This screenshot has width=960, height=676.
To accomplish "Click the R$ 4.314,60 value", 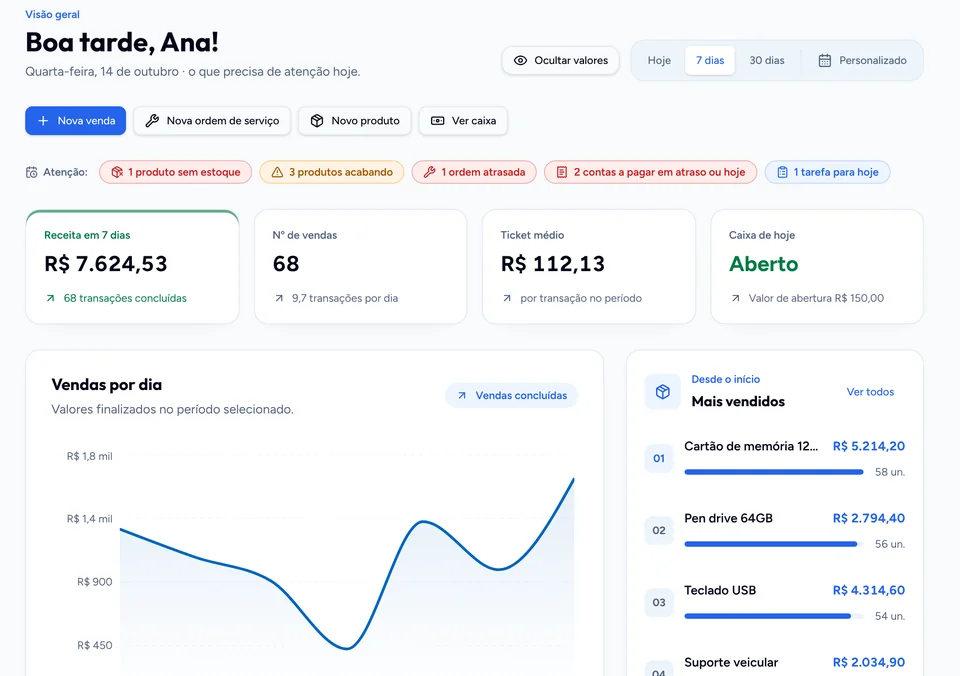I will [869, 590].
